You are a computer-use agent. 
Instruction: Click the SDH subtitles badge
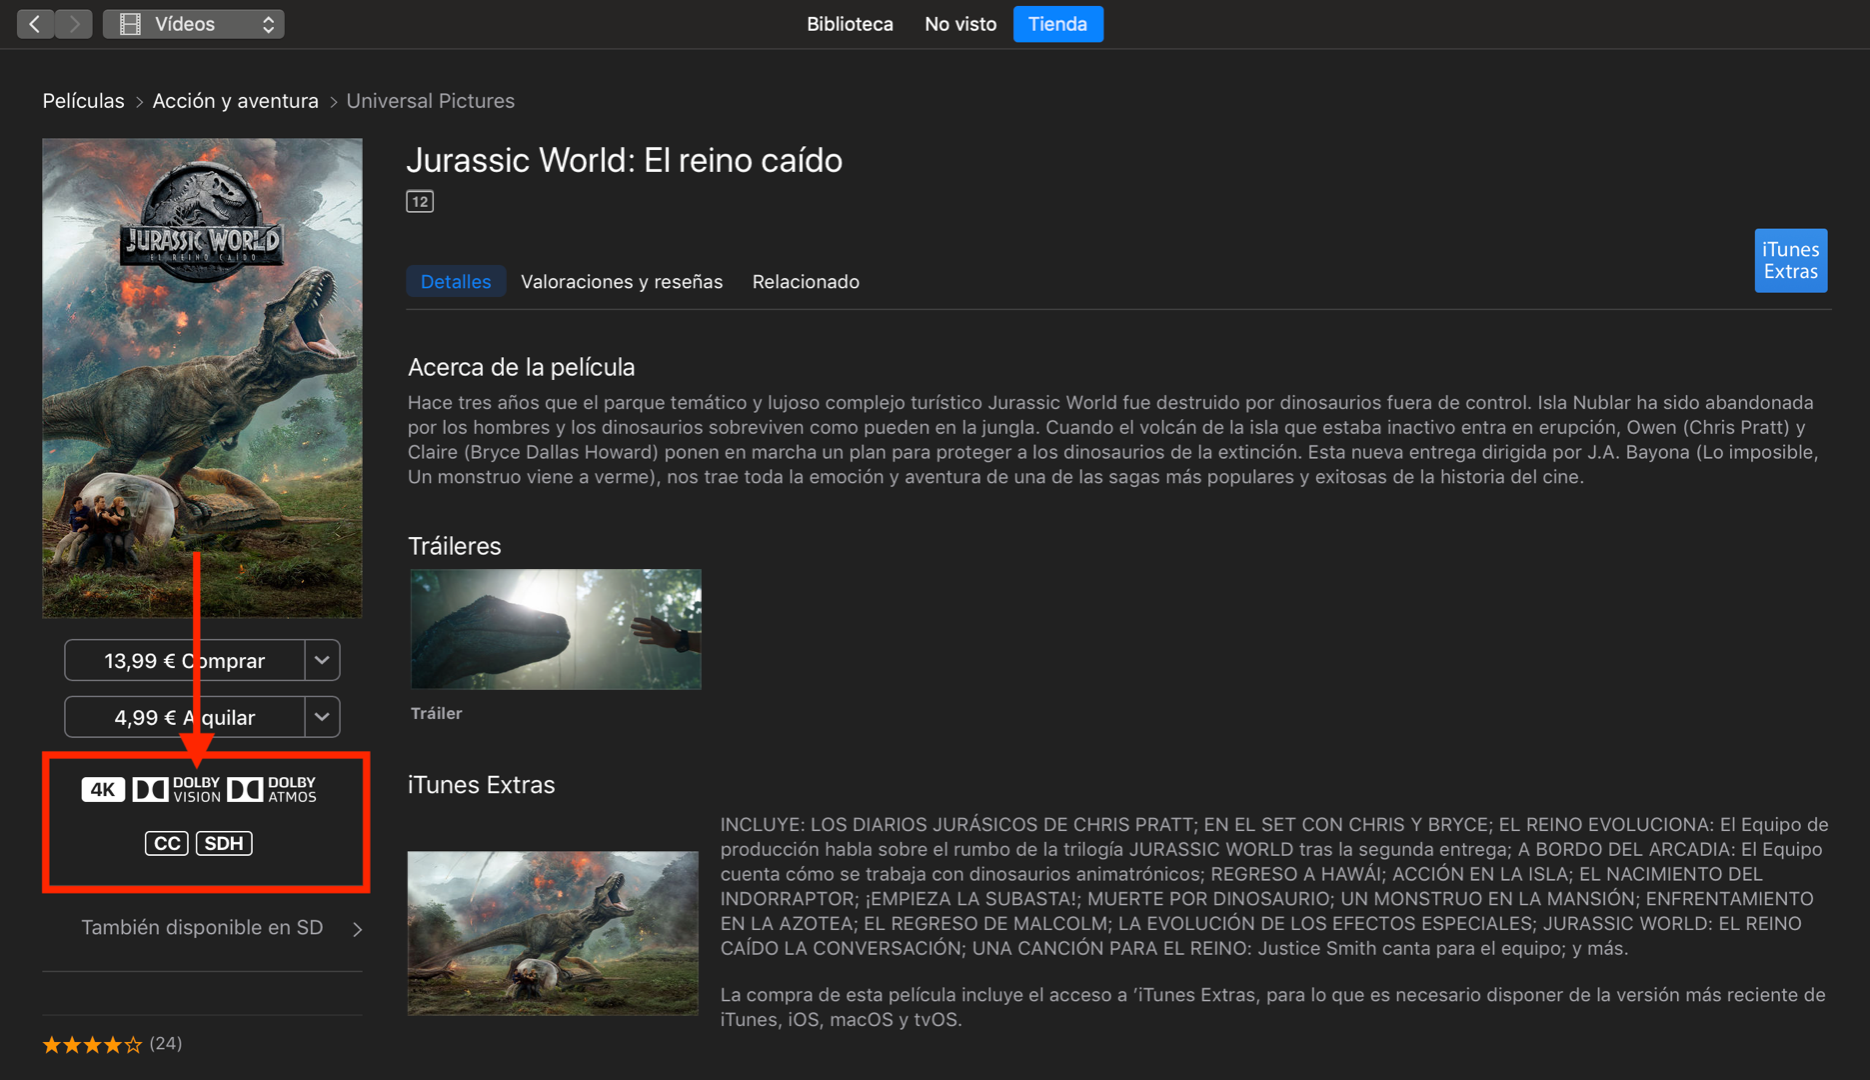coord(224,843)
